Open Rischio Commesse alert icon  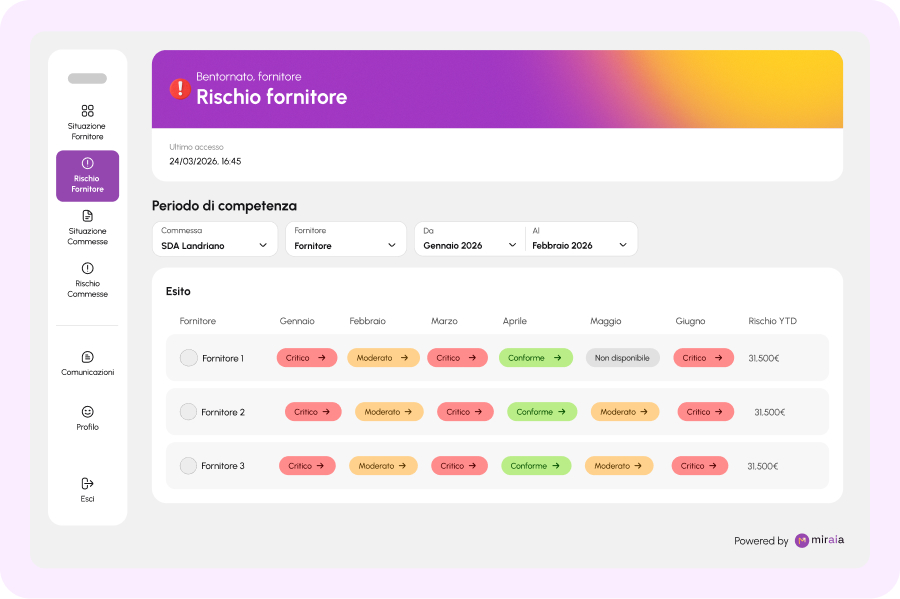click(87, 268)
